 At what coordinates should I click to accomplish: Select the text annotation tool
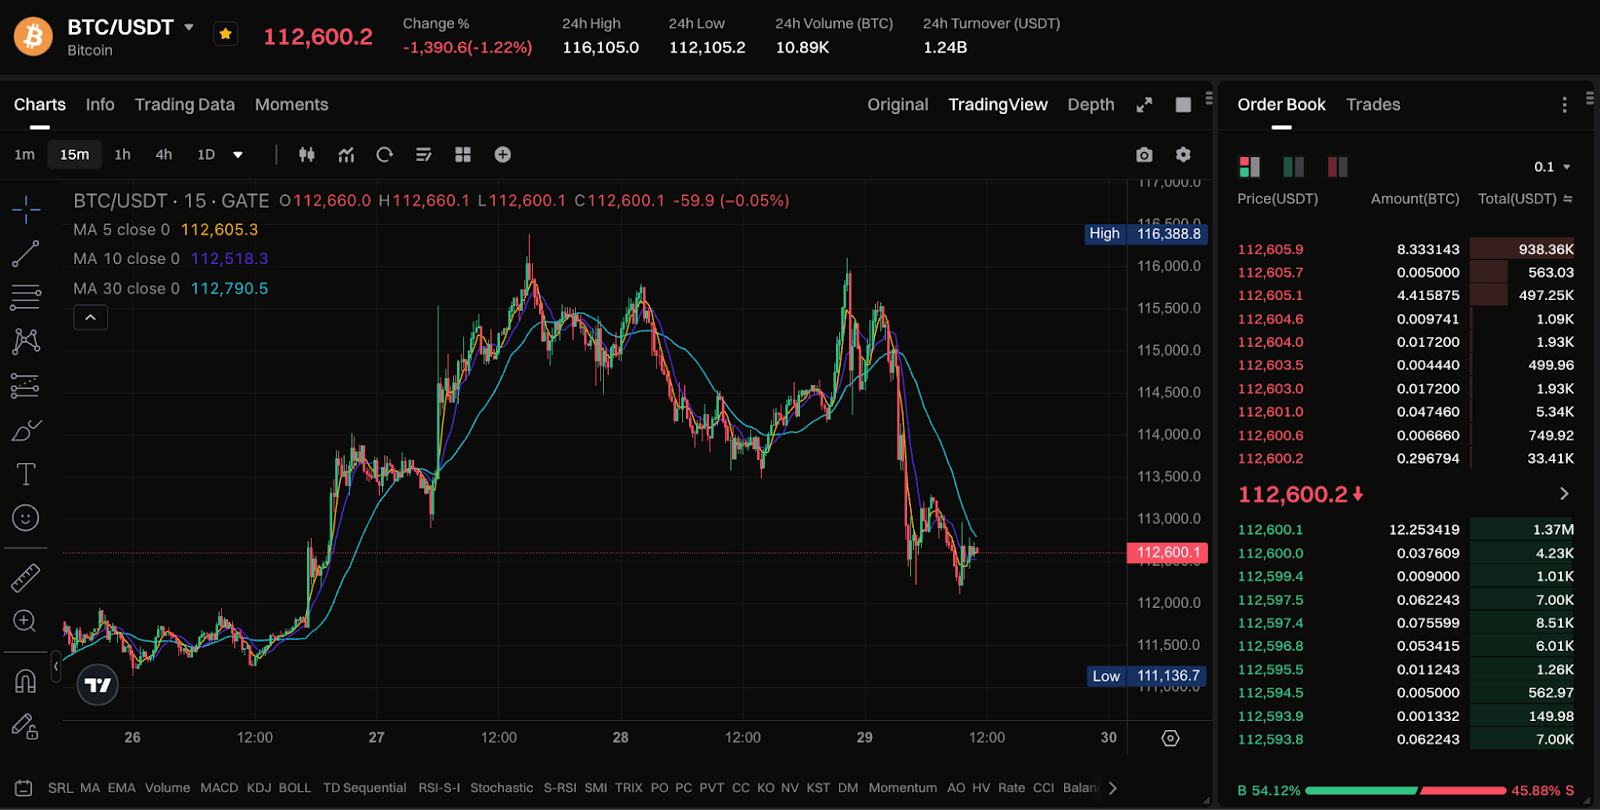coord(26,474)
